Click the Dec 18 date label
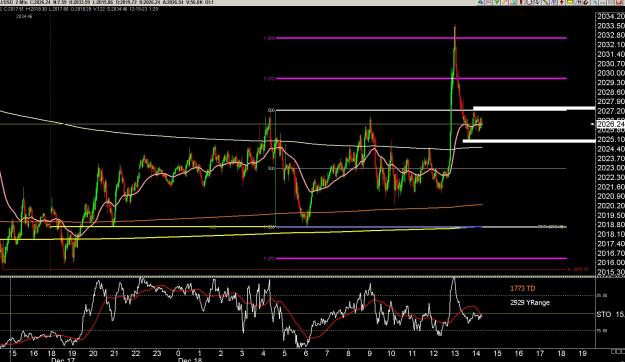 coord(190,359)
